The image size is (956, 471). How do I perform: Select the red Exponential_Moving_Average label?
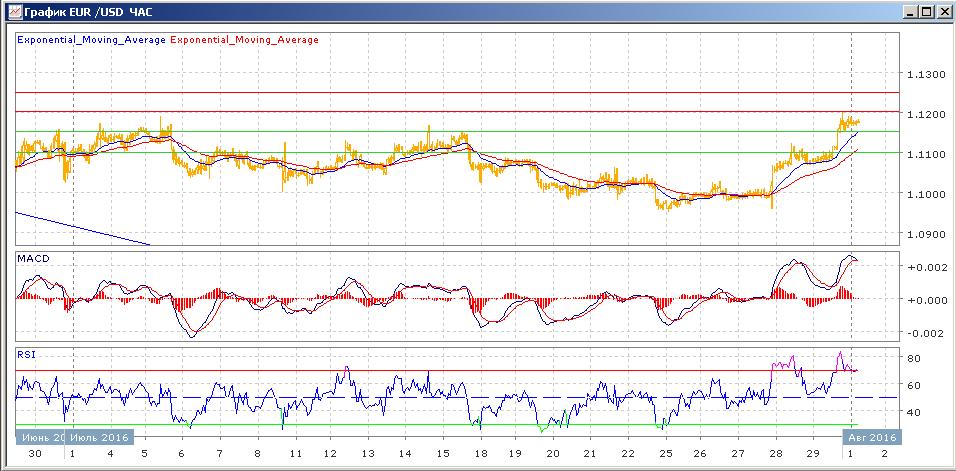coord(244,40)
